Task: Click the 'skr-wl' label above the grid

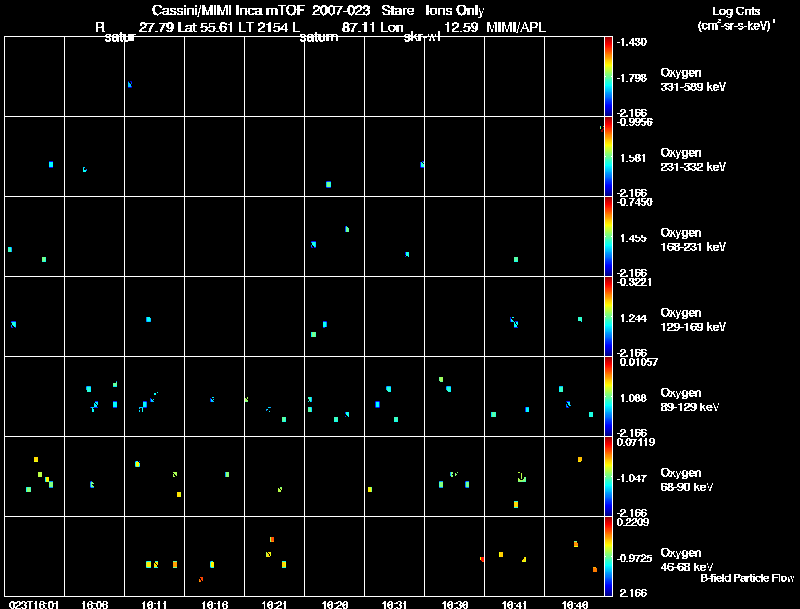Action: click(422, 37)
